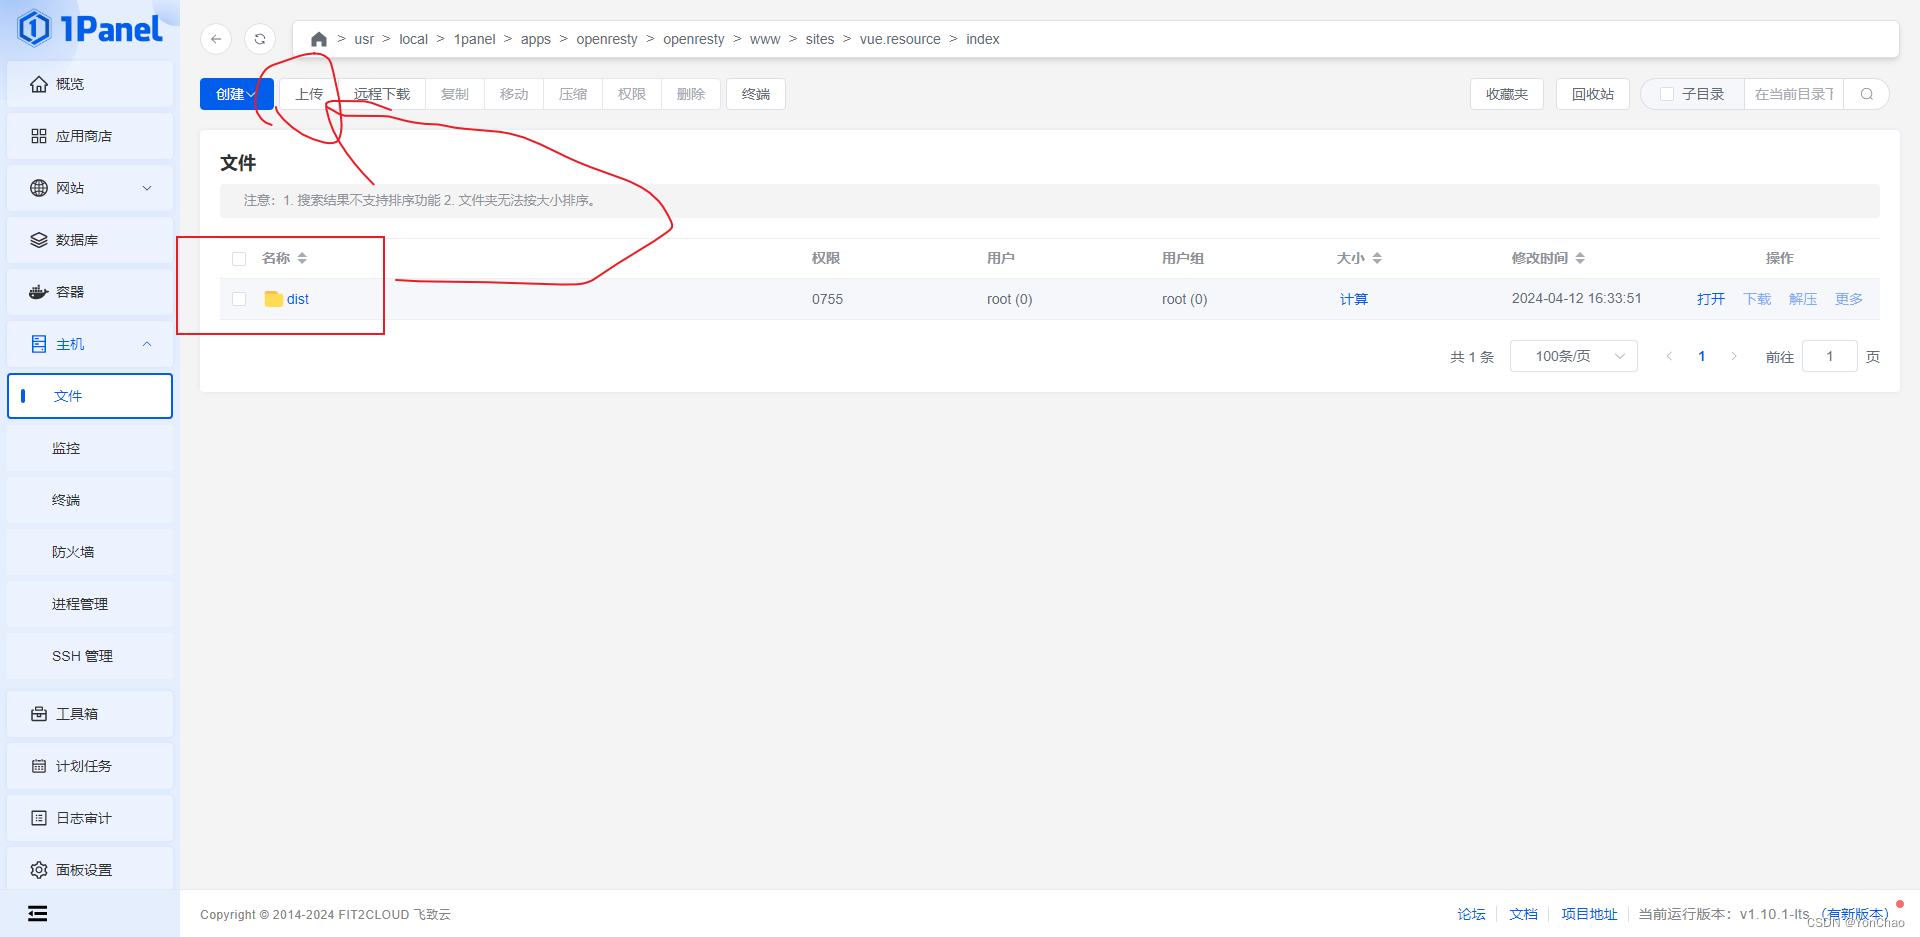The height and width of the screenshot is (937, 1920).
Task: Expand the 网站 sidebar menu
Action: point(90,188)
